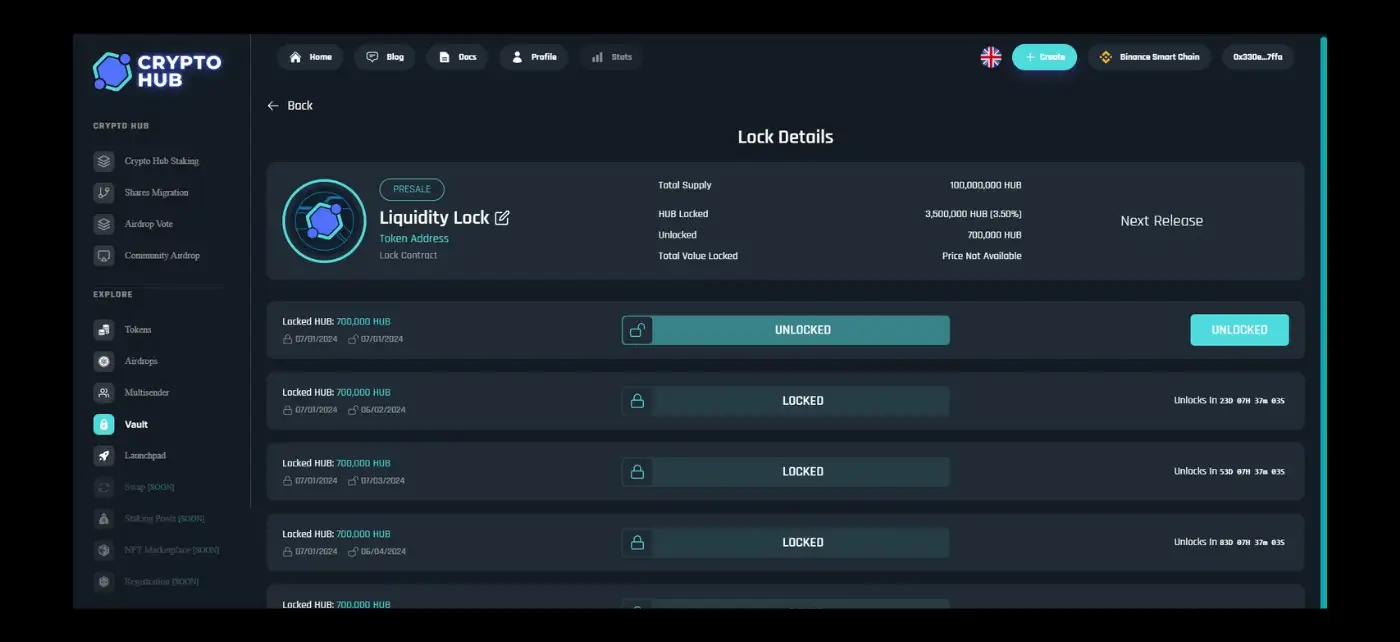Open the Binance Smart Chain network selector
This screenshot has width=1400, height=642.
[x=1149, y=57]
